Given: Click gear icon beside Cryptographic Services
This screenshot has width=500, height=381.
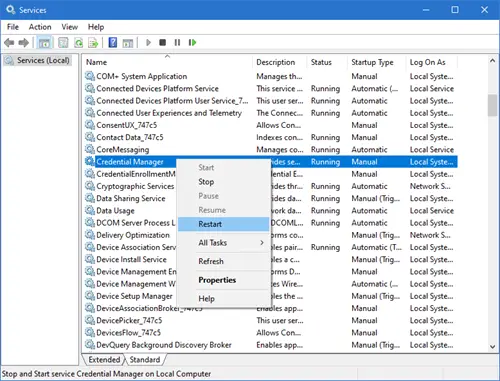Looking at the screenshot, I should pos(89,186).
